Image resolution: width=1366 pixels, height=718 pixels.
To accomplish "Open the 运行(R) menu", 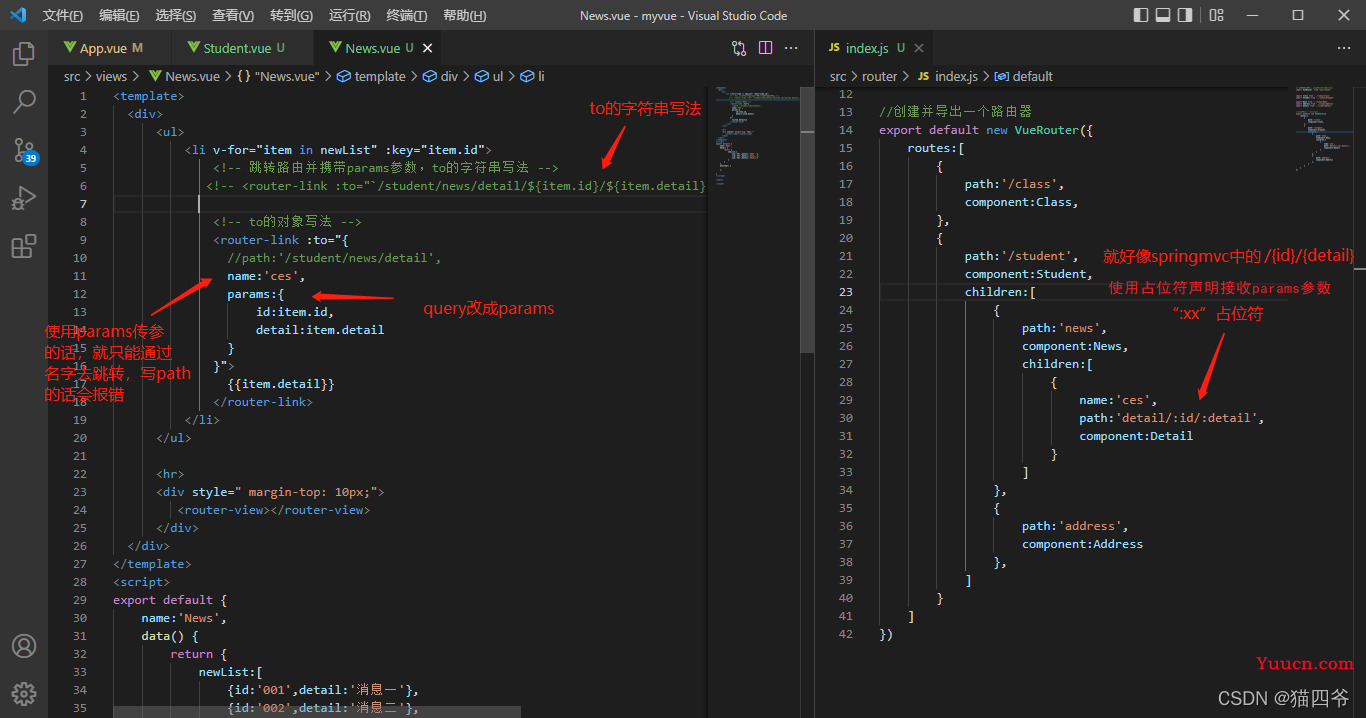I will (x=349, y=15).
